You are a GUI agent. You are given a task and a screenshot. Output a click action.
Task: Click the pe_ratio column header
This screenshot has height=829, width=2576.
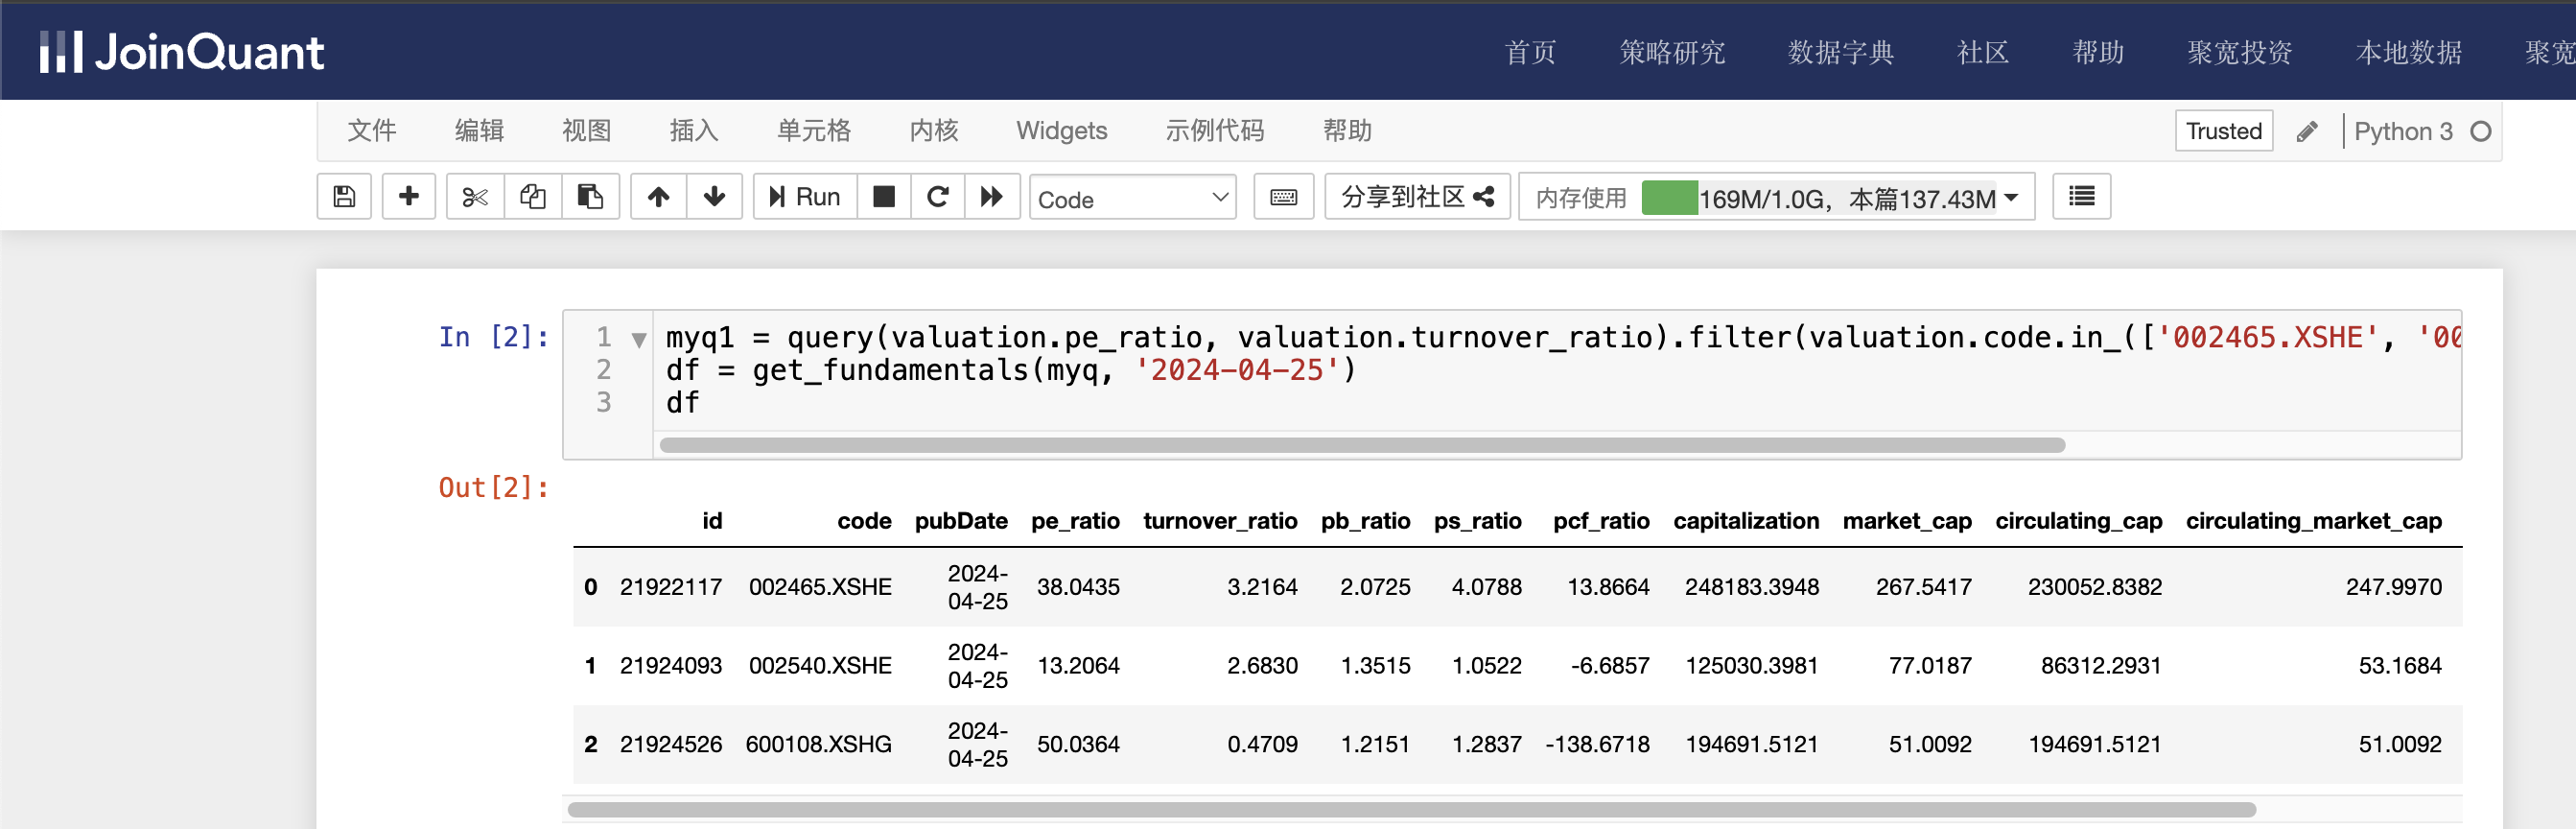pos(1075,521)
